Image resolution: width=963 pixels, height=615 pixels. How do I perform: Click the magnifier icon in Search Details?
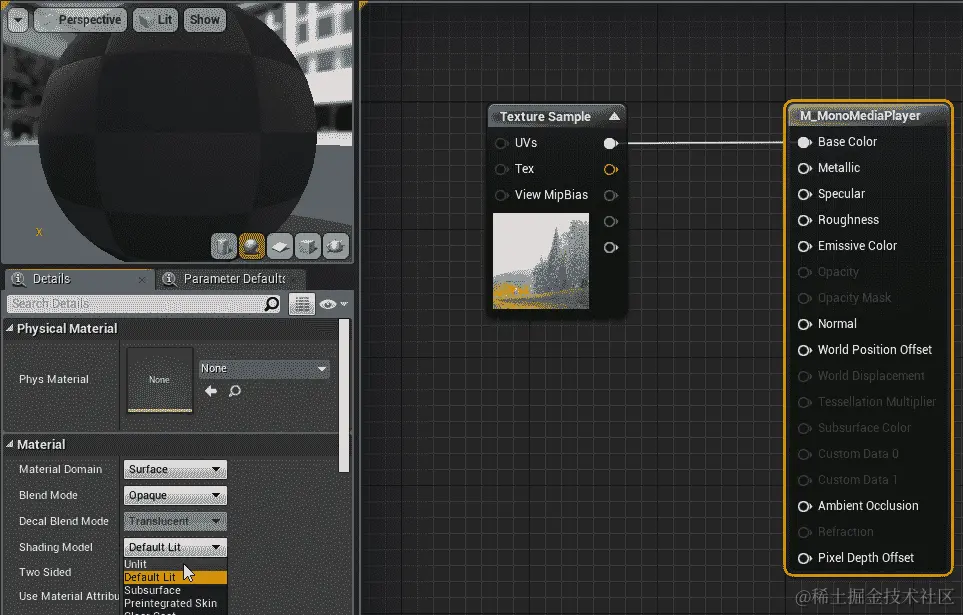271,304
